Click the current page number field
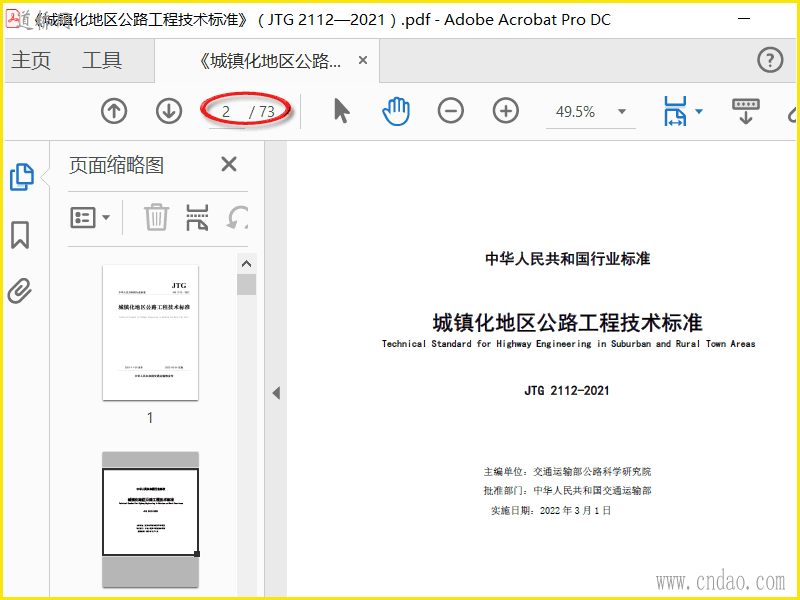The width and height of the screenshot is (800, 600). click(x=227, y=111)
